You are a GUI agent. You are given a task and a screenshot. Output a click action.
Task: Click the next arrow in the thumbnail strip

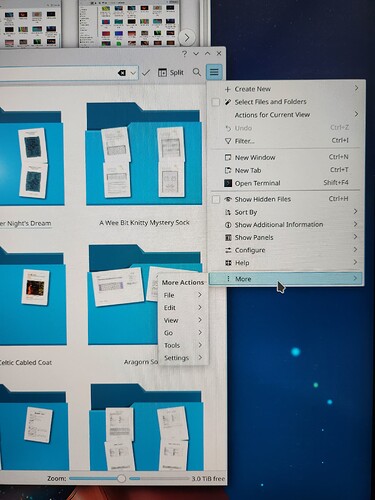click(187, 37)
